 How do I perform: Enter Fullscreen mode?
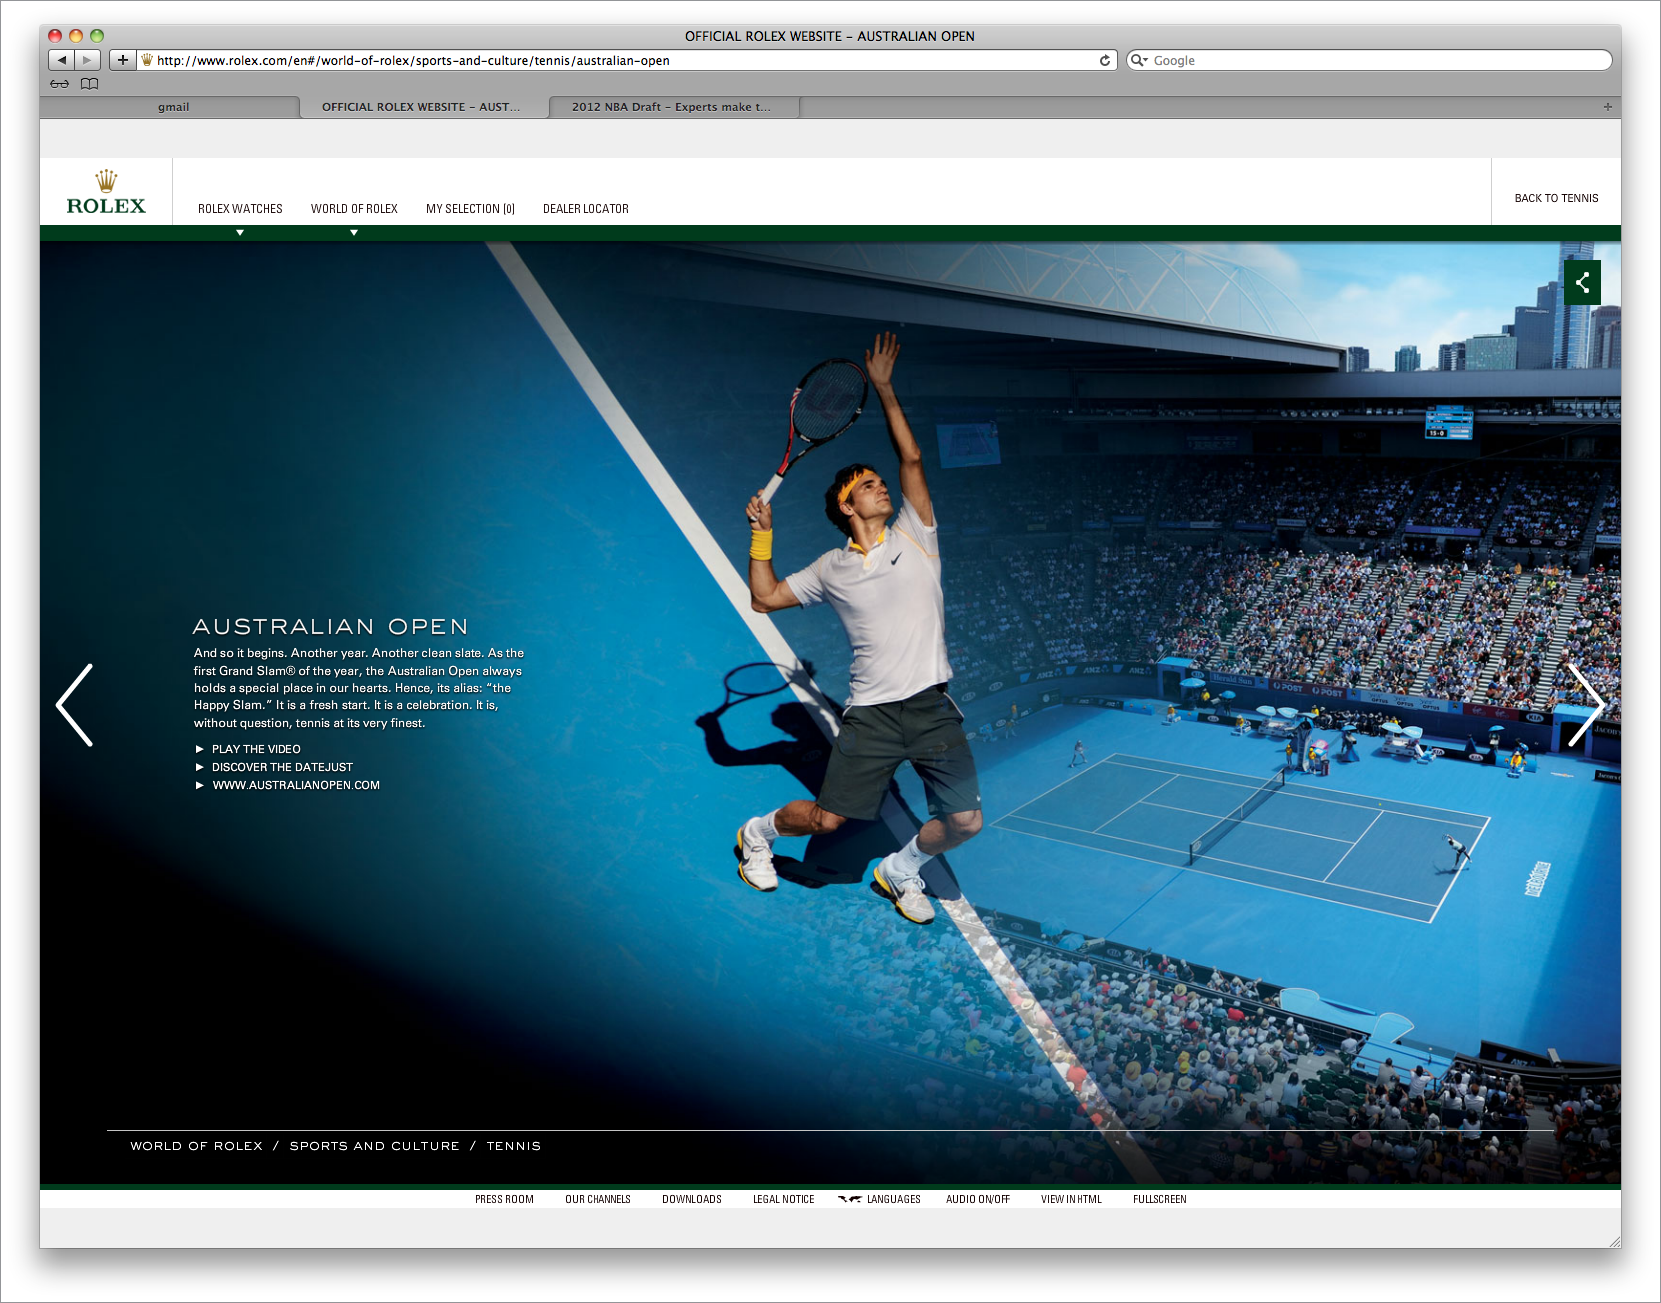(x=1160, y=1199)
